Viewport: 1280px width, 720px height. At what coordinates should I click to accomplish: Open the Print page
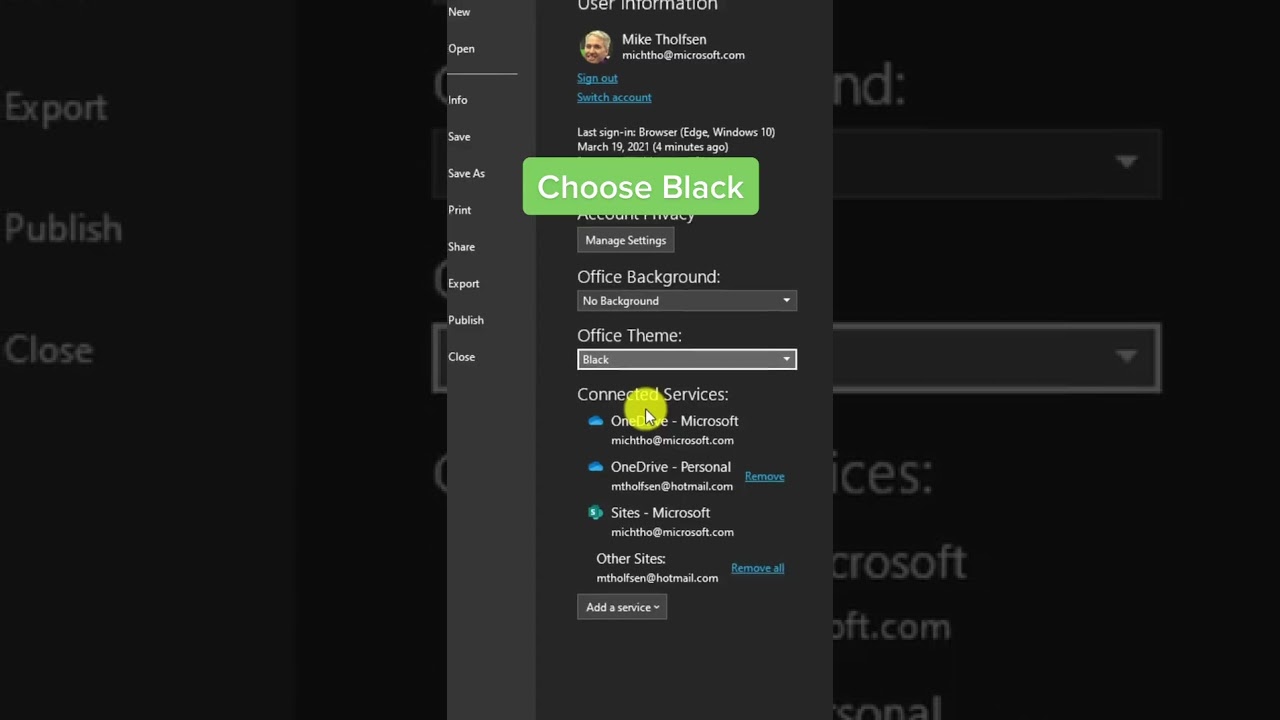point(459,210)
